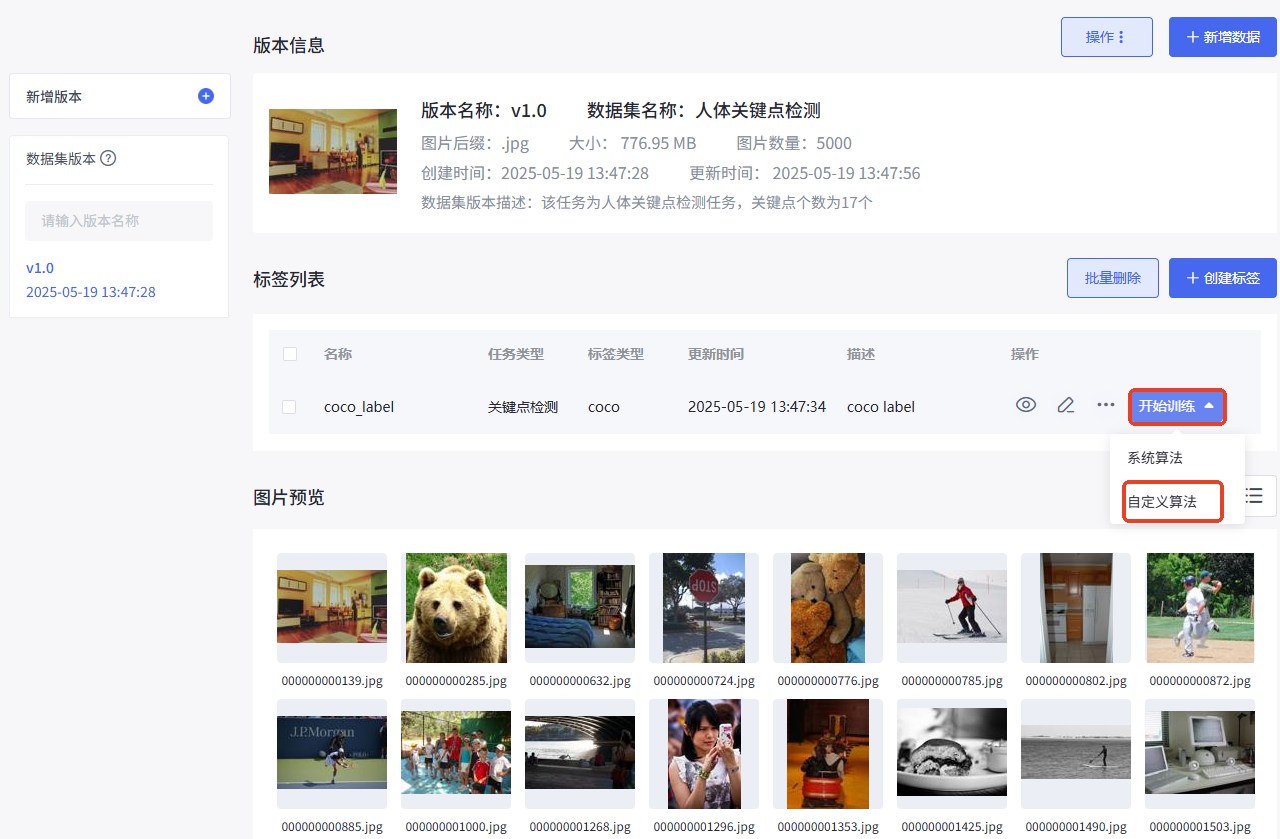Choose 系统算法 from the training menu
The height and width of the screenshot is (839, 1280).
(x=1155, y=457)
